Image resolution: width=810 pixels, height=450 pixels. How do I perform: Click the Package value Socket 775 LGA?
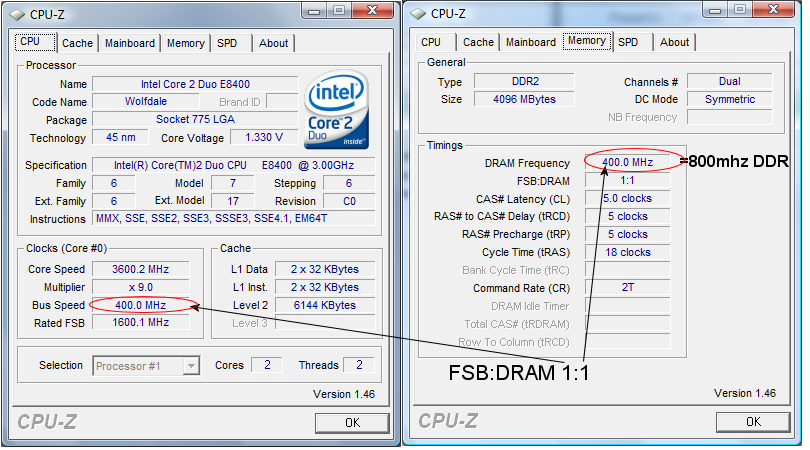195,119
